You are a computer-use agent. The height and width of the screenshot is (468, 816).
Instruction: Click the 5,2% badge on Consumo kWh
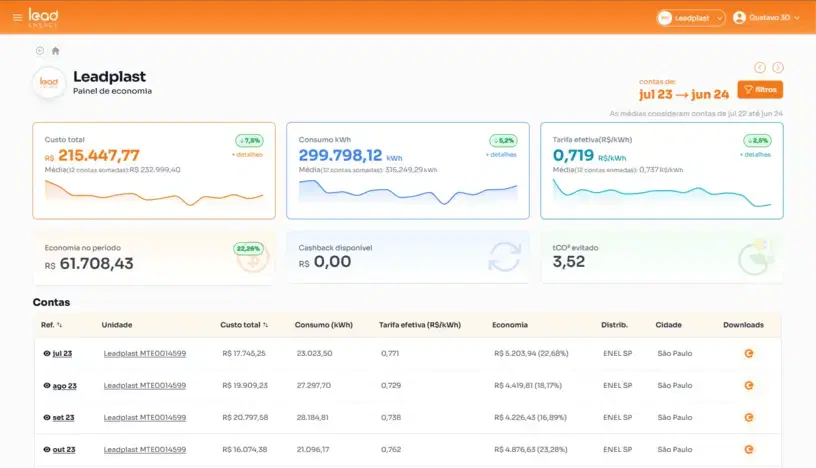point(503,141)
